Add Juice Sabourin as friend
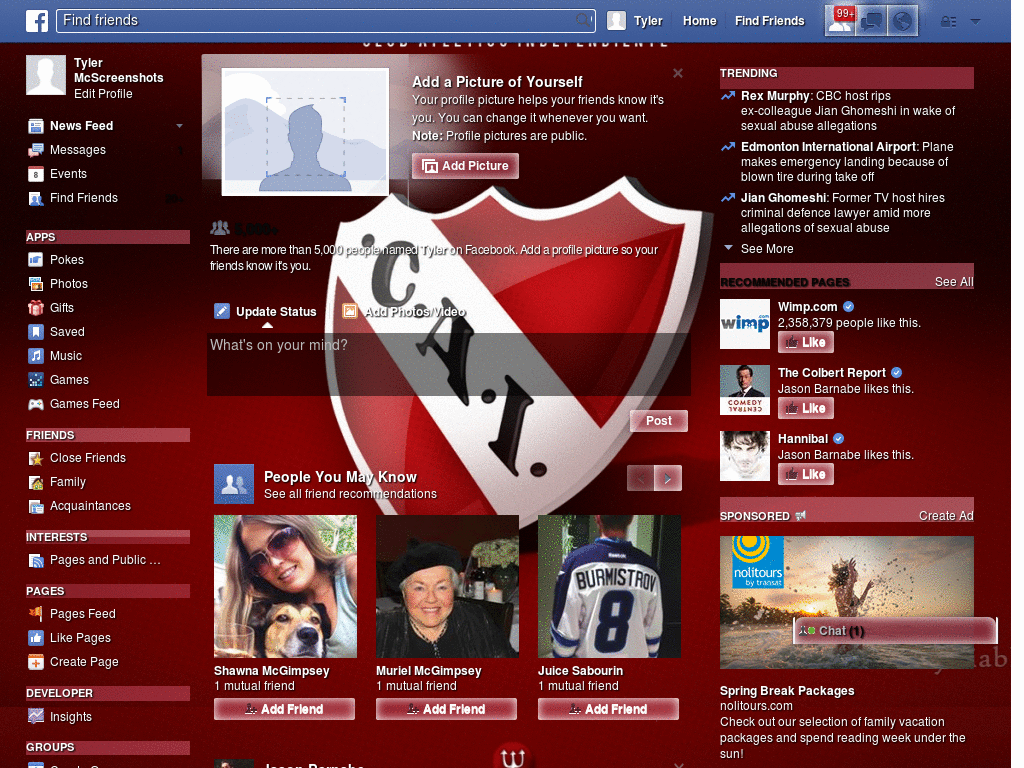 [608, 709]
